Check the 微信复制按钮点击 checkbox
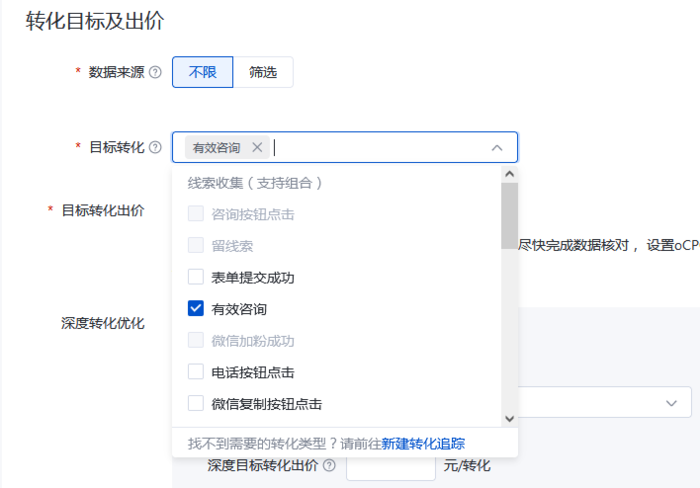 196,403
